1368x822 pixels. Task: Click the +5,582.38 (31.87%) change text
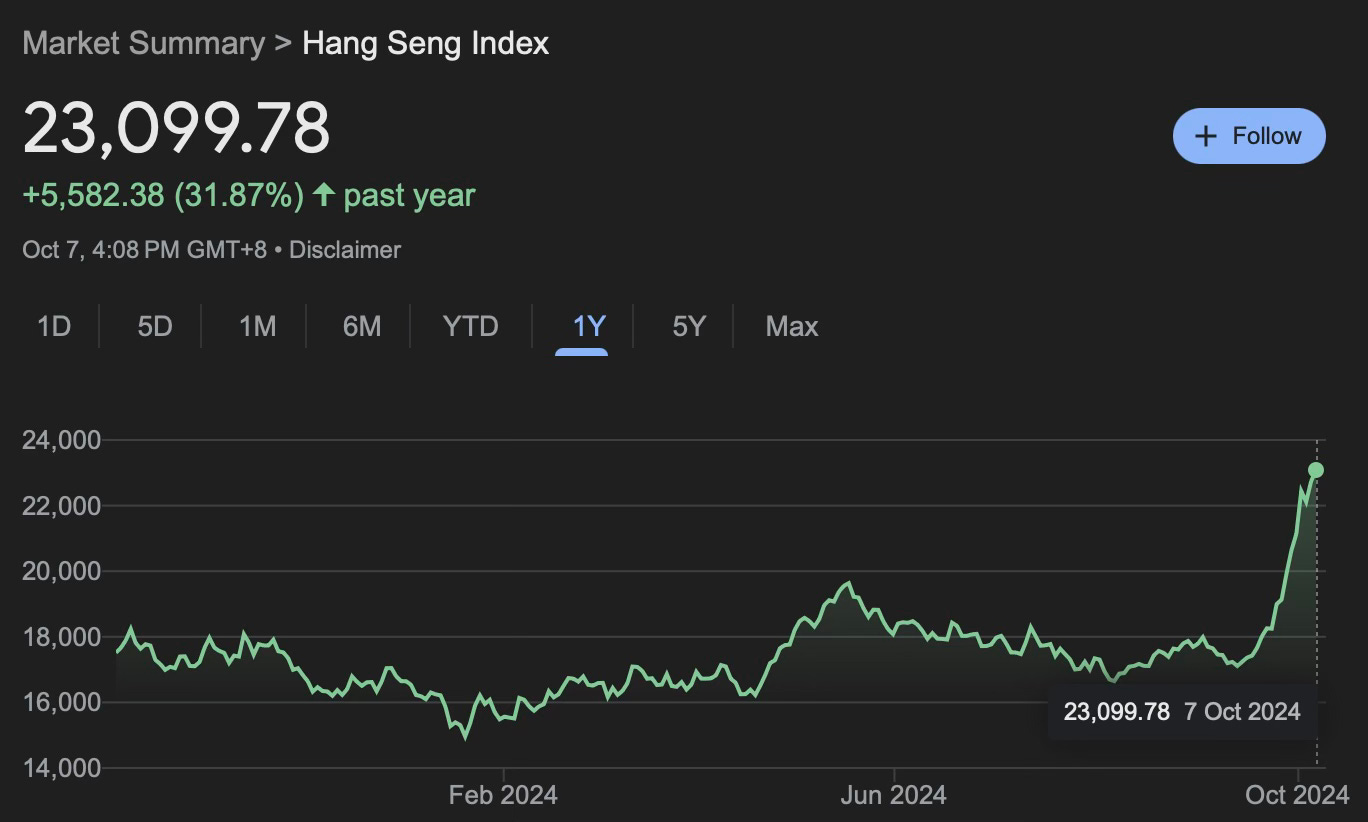pos(163,195)
